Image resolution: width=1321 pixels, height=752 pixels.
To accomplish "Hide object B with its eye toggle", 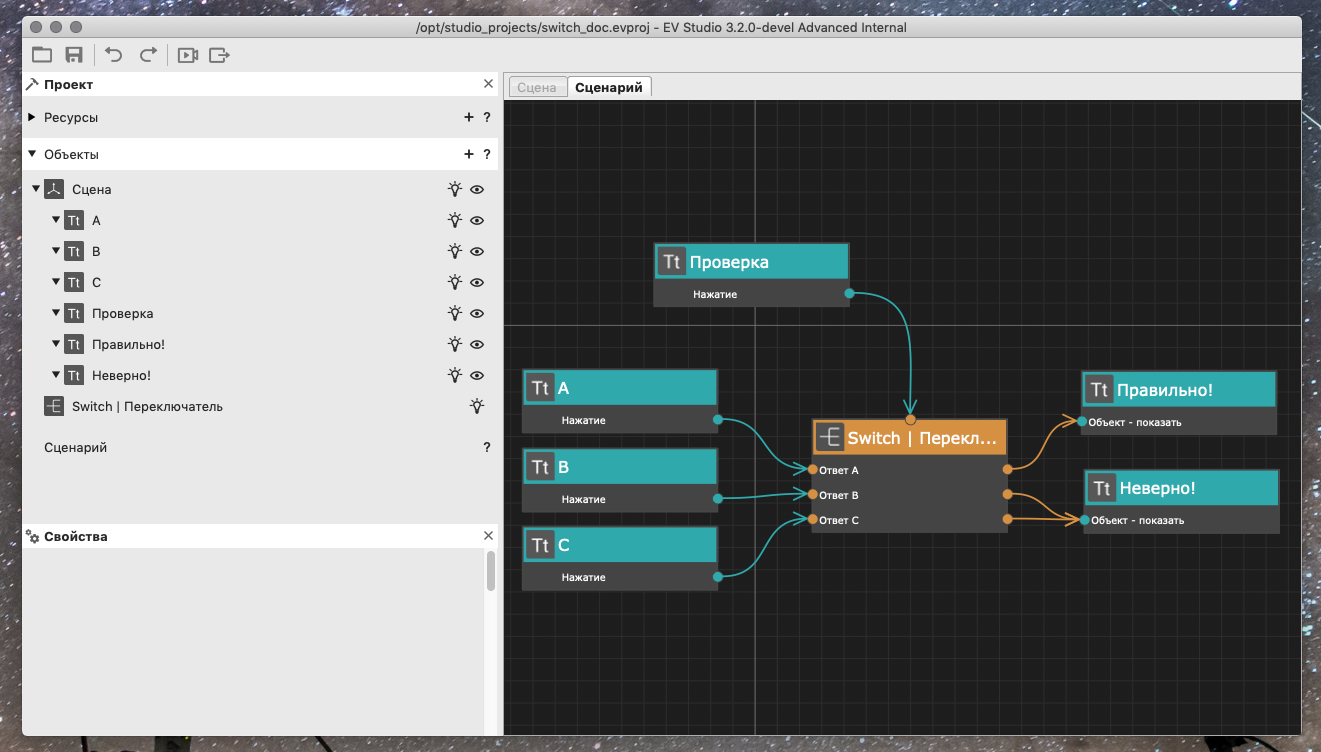I will [x=478, y=251].
